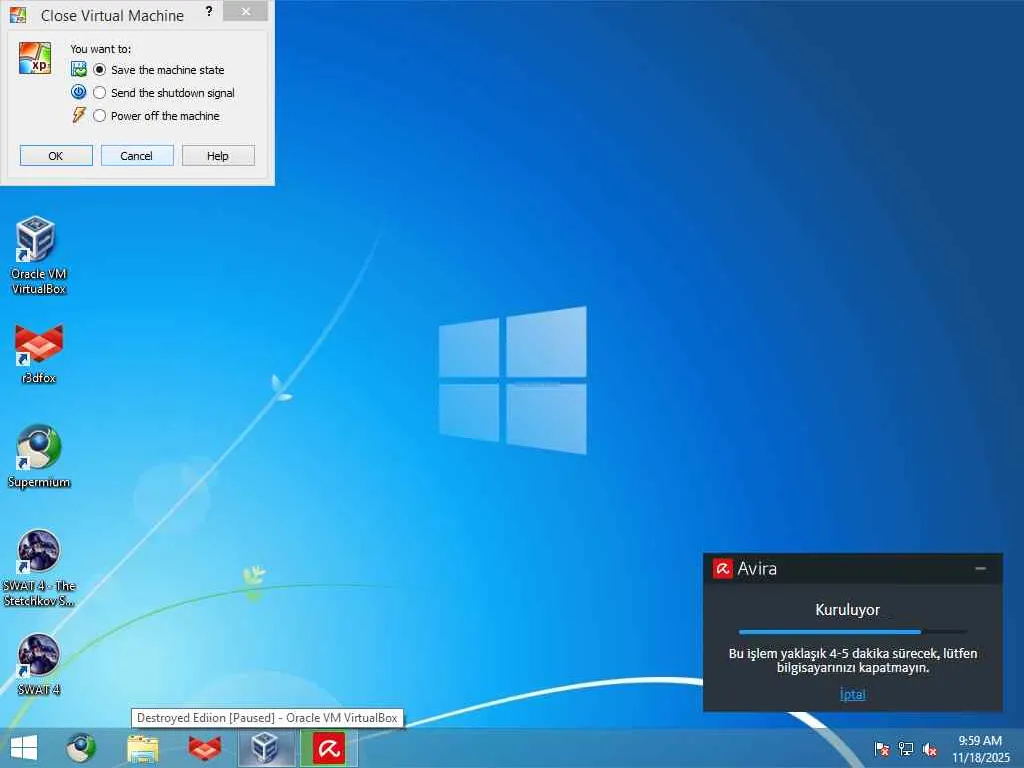This screenshot has width=1024, height=768.
Task: Click the save state icon beside first option
Action: (78, 69)
